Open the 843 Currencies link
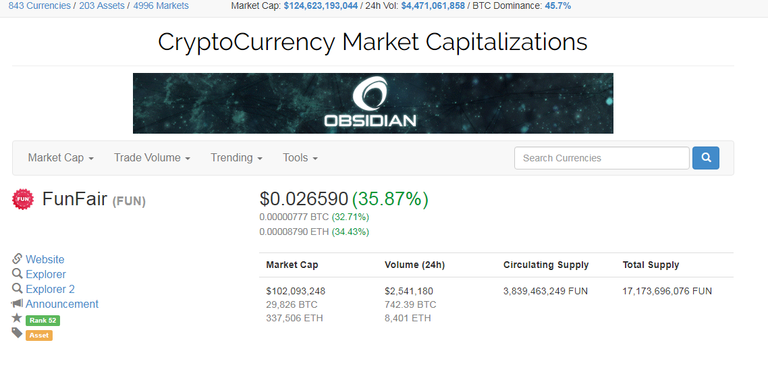This screenshot has height=372, width=768. (x=39, y=6)
